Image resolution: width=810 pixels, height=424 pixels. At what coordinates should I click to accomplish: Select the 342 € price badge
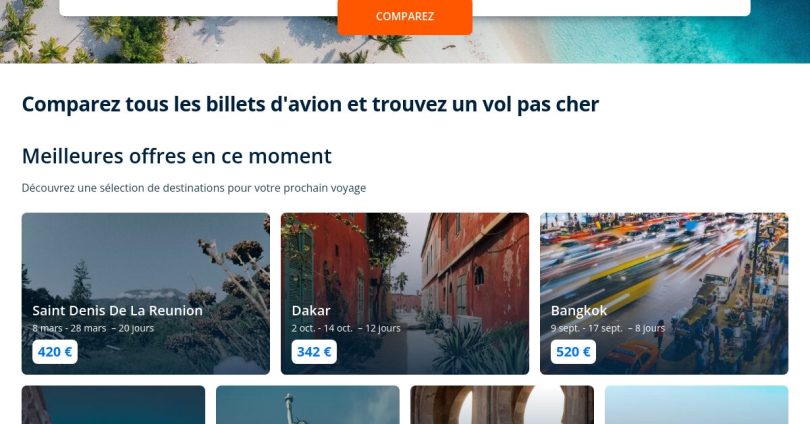314,352
